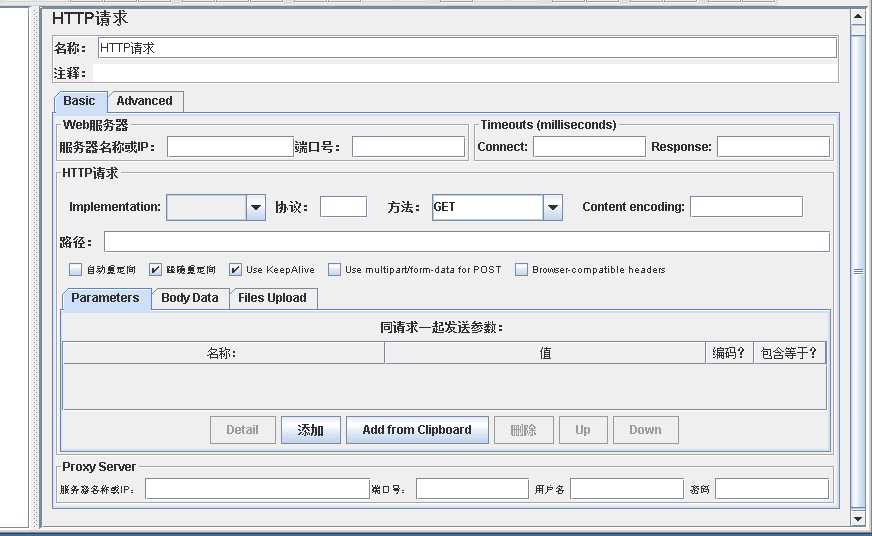Click the Connect timeout input field
872x536 pixels.
pyautogui.click(x=589, y=147)
